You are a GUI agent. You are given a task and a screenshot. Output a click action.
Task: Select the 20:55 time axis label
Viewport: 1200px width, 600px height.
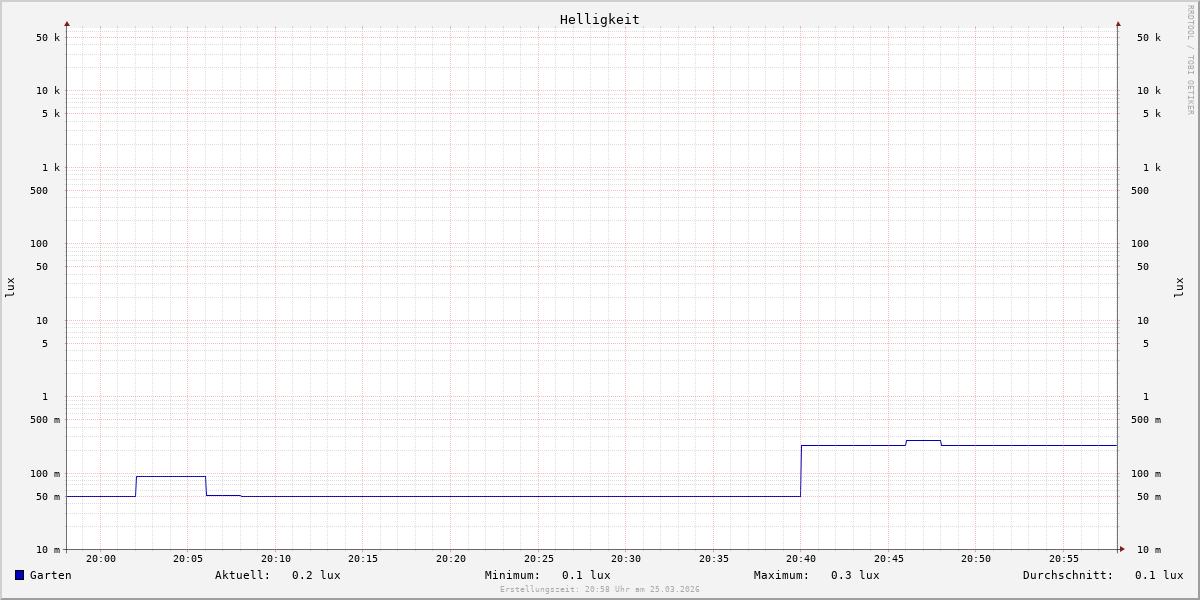(1064, 559)
